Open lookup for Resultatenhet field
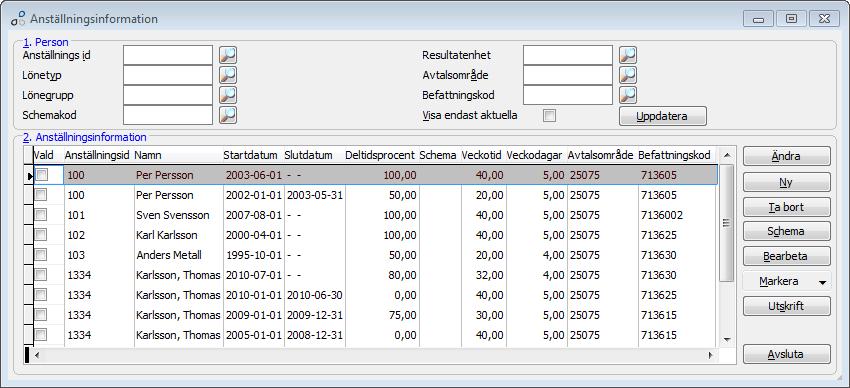 click(628, 55)
